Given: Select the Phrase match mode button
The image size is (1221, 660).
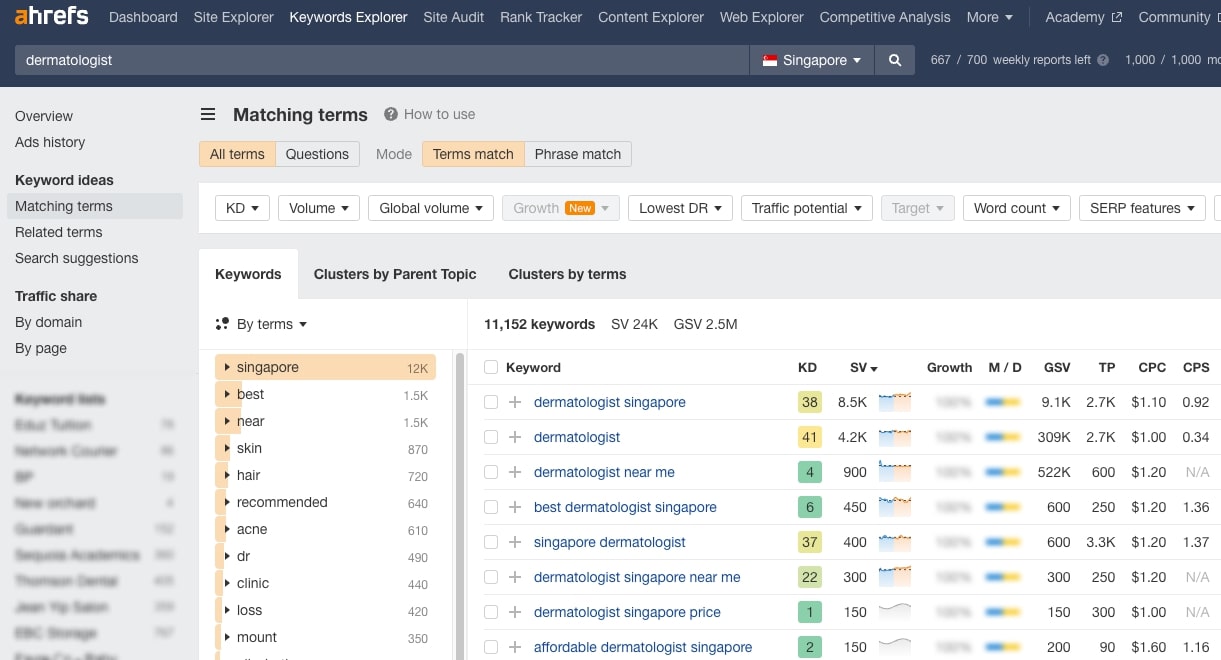Looking at the screenshot, I should [x=577, y=154].
